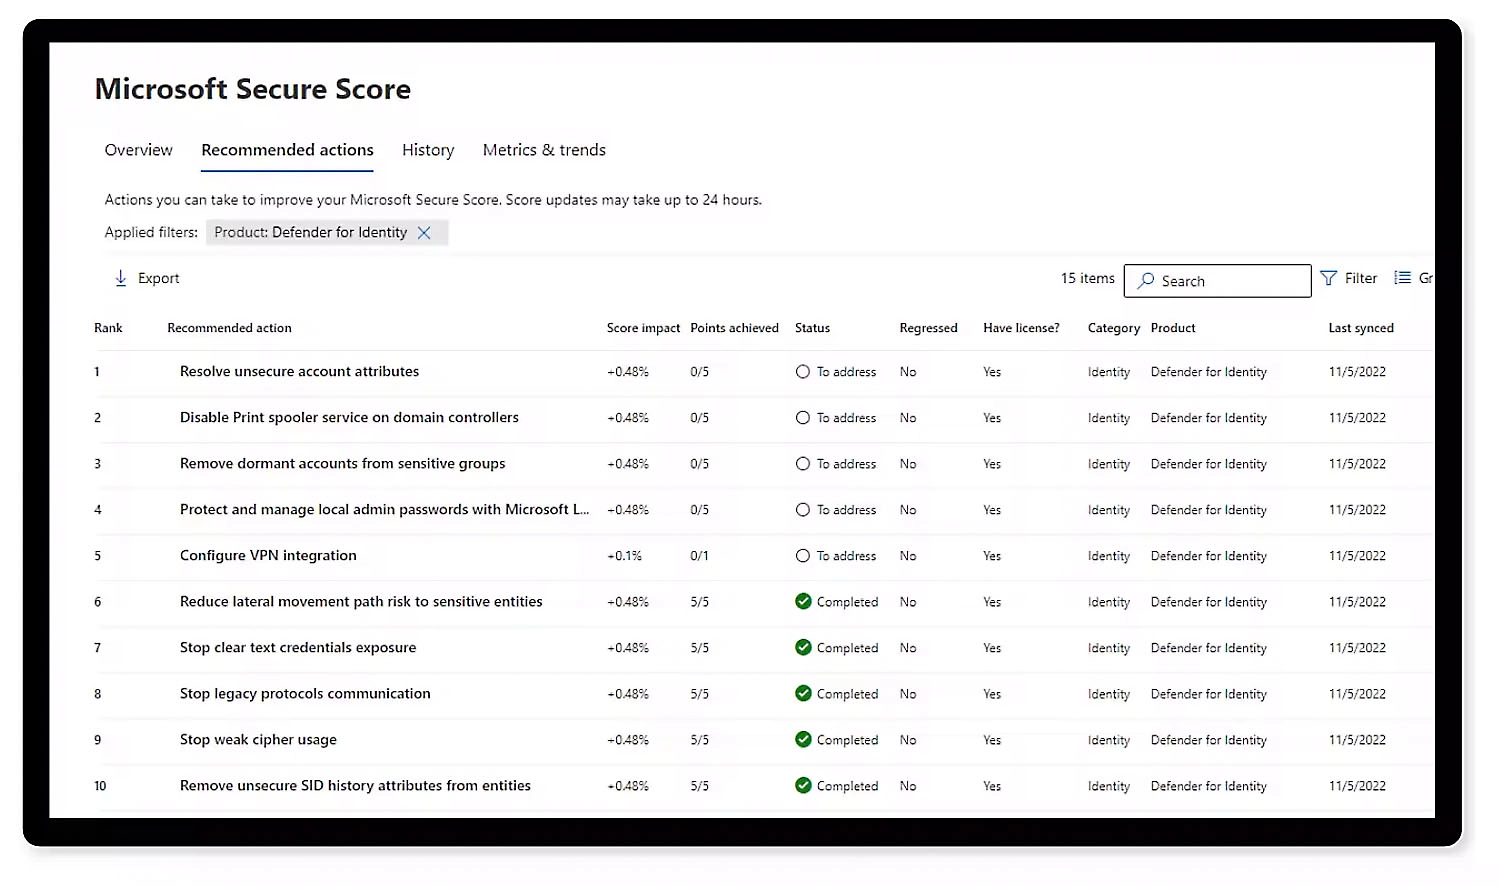Sort by the Score impact column header

click(x=643, y=328)
